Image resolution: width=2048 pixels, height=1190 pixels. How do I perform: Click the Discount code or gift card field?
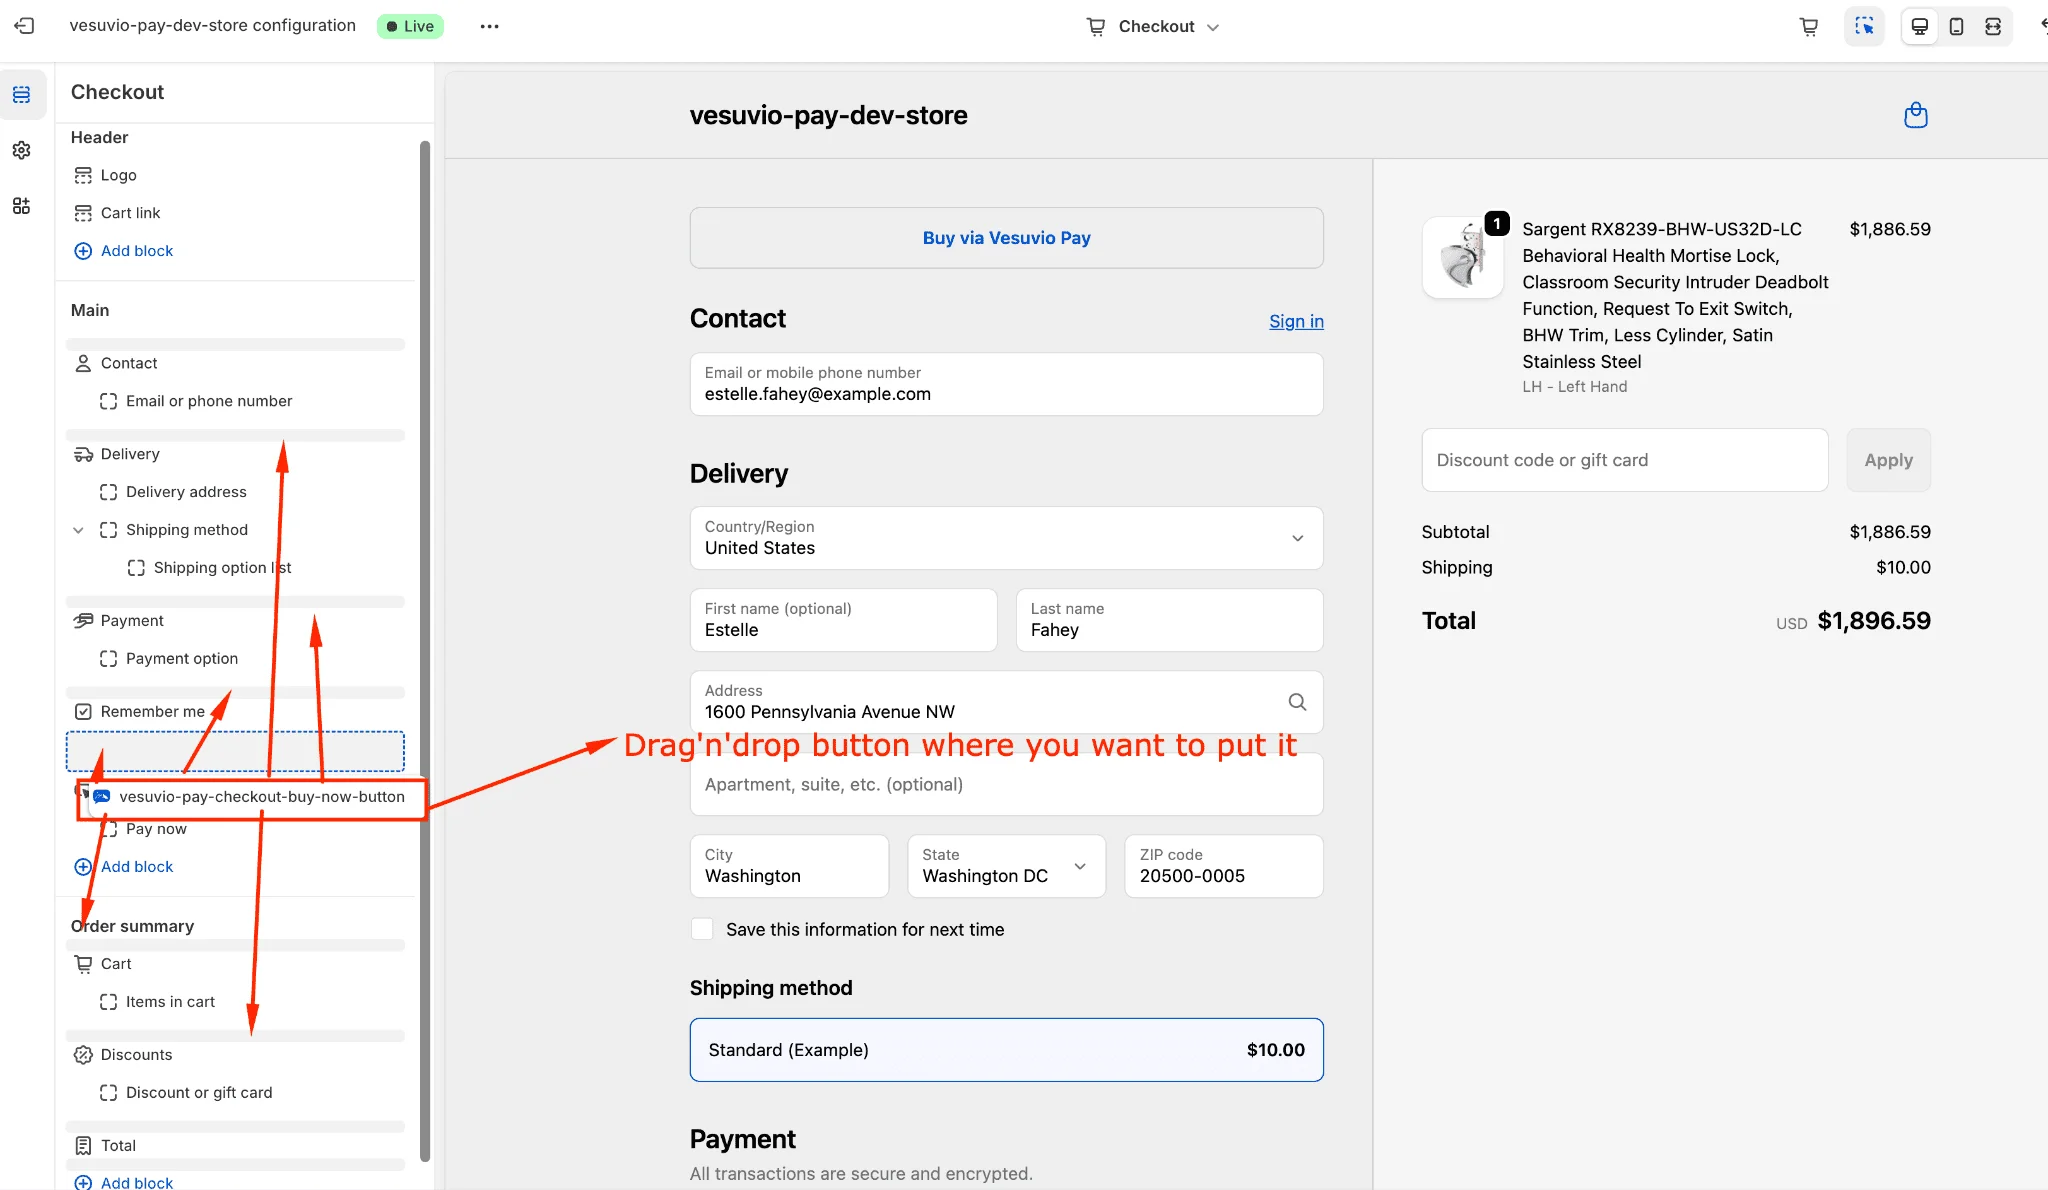tap(1624, 460)
